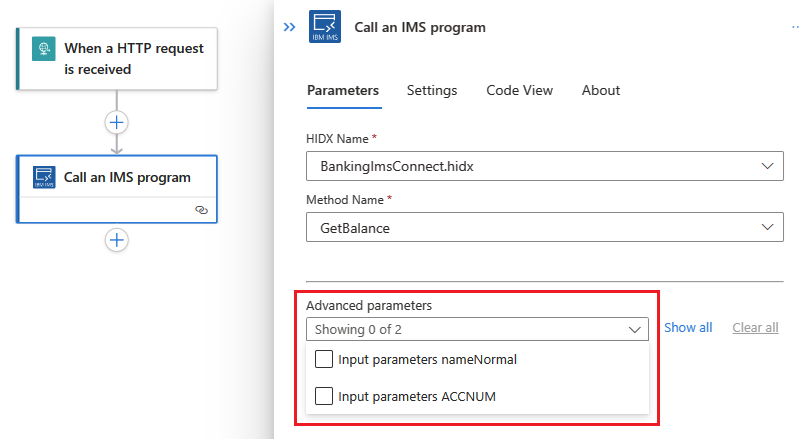
Task: Switch to the Settings tab
Action: (x=432, y=90)
